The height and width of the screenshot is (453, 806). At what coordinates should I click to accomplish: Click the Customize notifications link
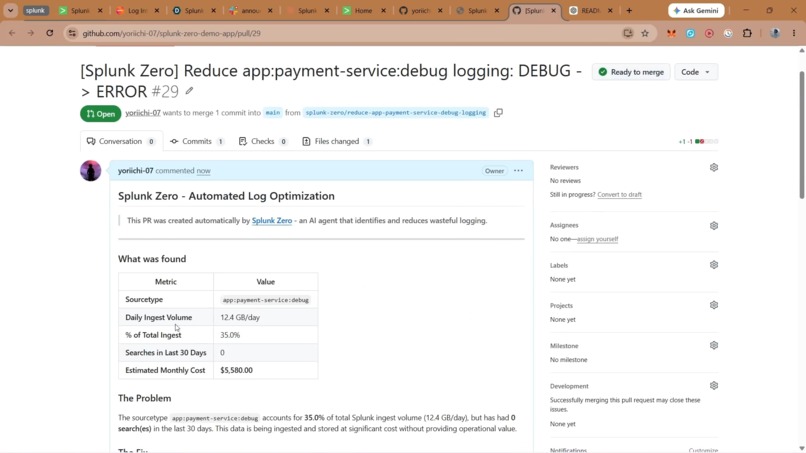point(703,450)
